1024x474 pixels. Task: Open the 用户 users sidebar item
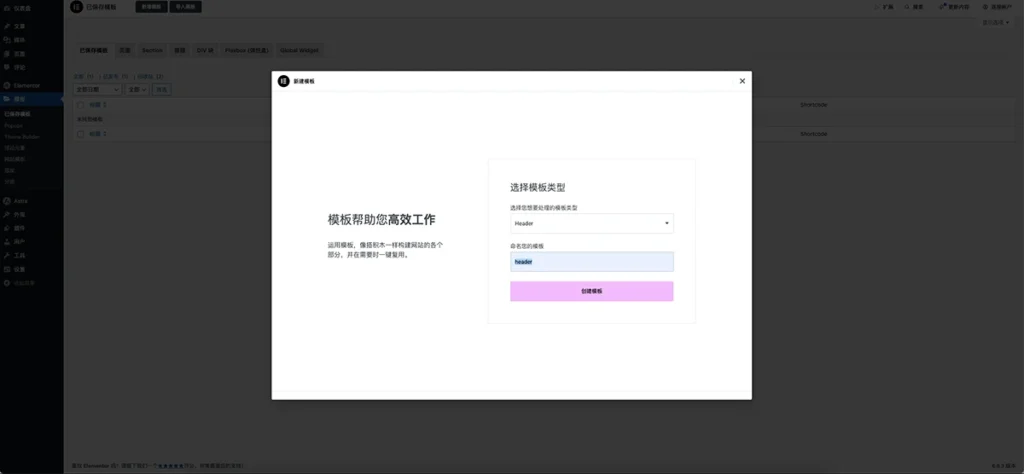(21, 242)
